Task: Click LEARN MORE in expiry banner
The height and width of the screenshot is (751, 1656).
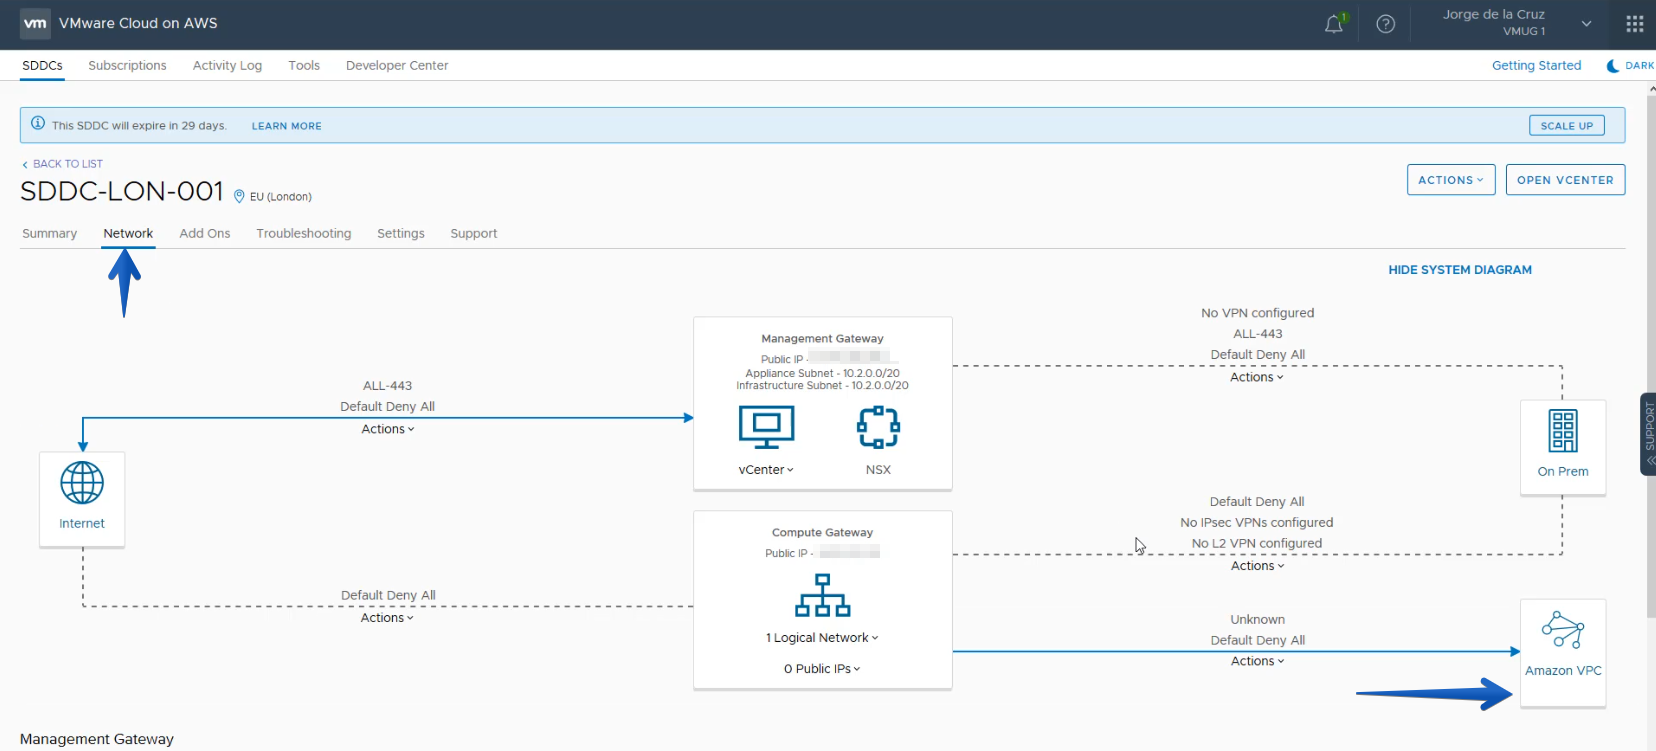Action: coord(287,126)
